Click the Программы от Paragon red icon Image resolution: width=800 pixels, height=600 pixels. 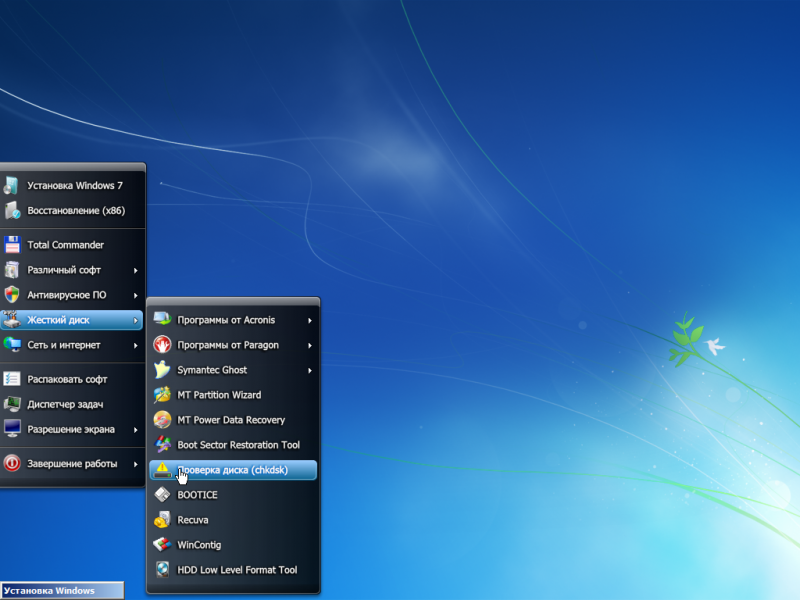tap(162, 345)
